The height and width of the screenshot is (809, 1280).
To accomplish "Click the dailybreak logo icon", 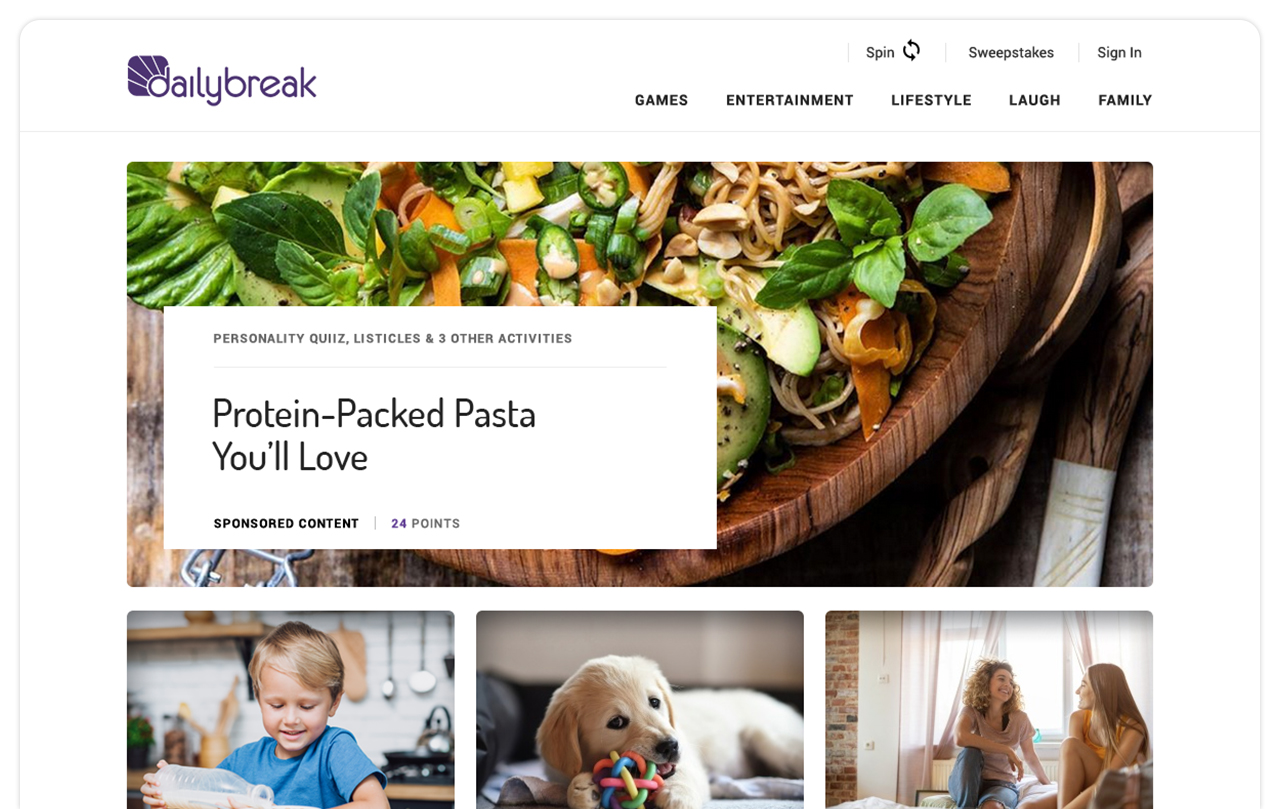I will 148,77.
